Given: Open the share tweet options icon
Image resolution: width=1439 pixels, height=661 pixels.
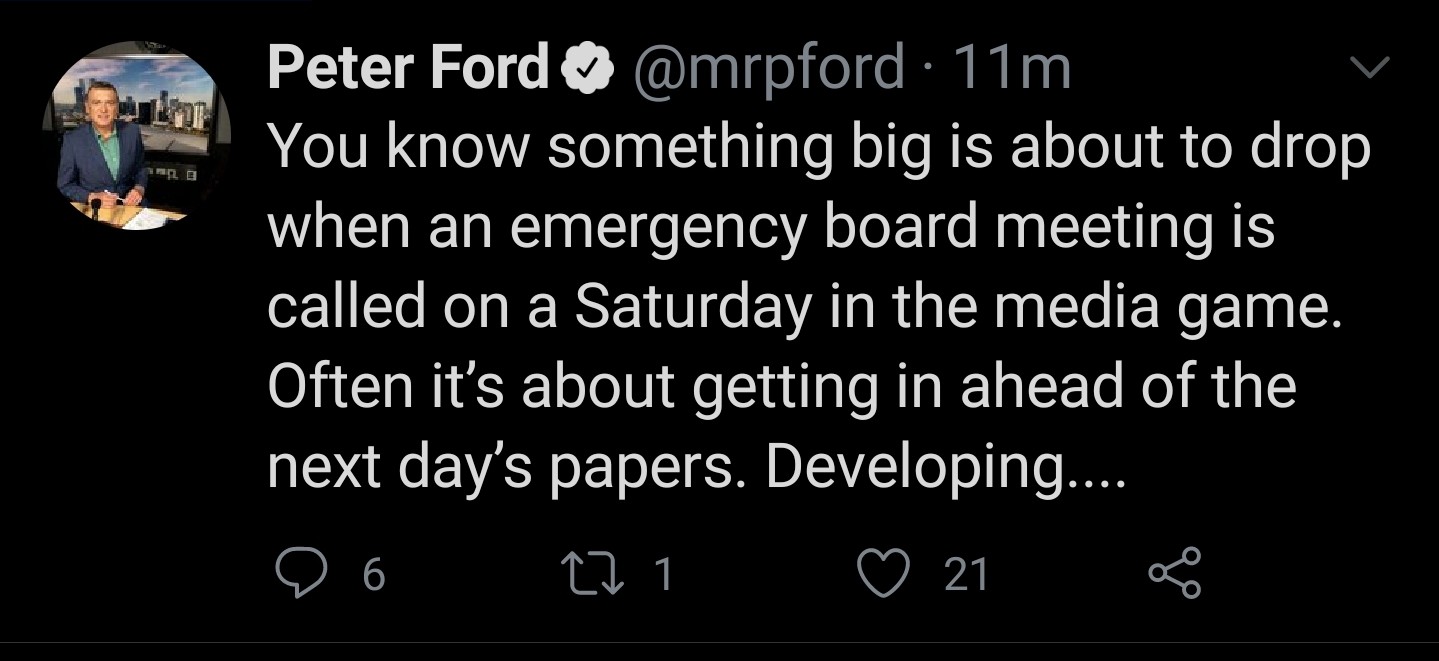Looking at the screenshot, I should [x=1171, y=575].
